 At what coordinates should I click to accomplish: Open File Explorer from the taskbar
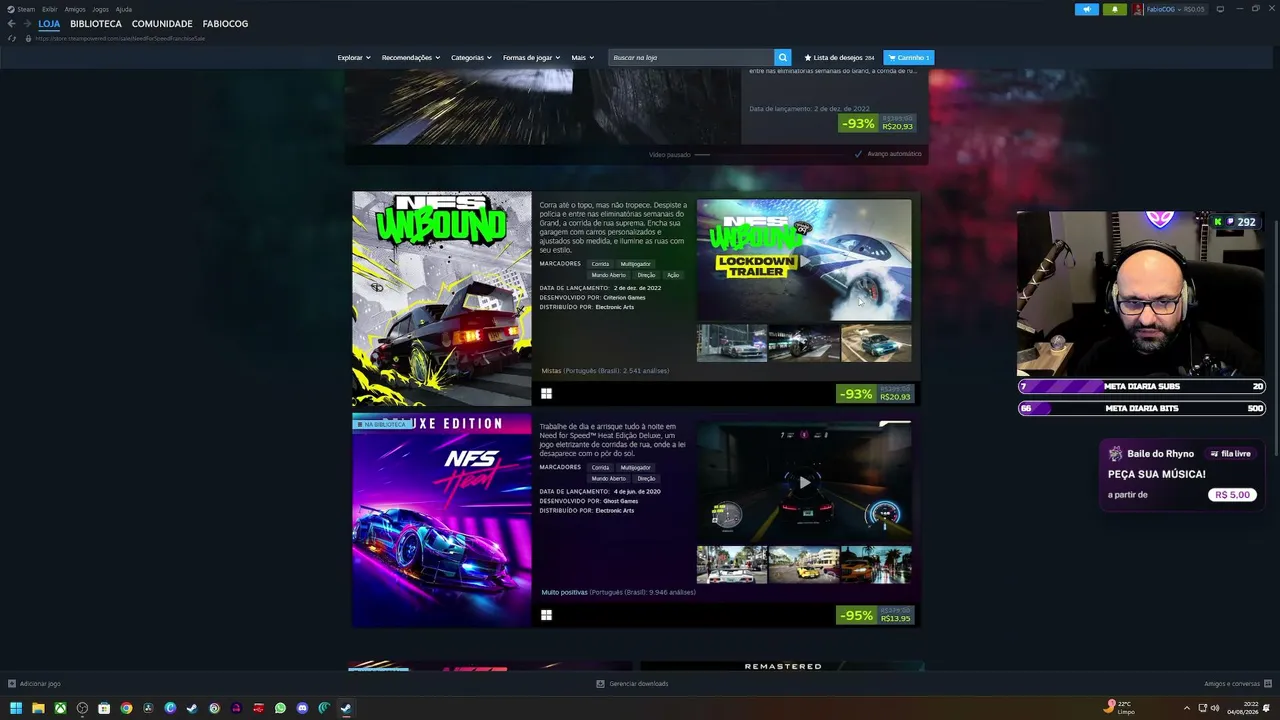[38, 708]
